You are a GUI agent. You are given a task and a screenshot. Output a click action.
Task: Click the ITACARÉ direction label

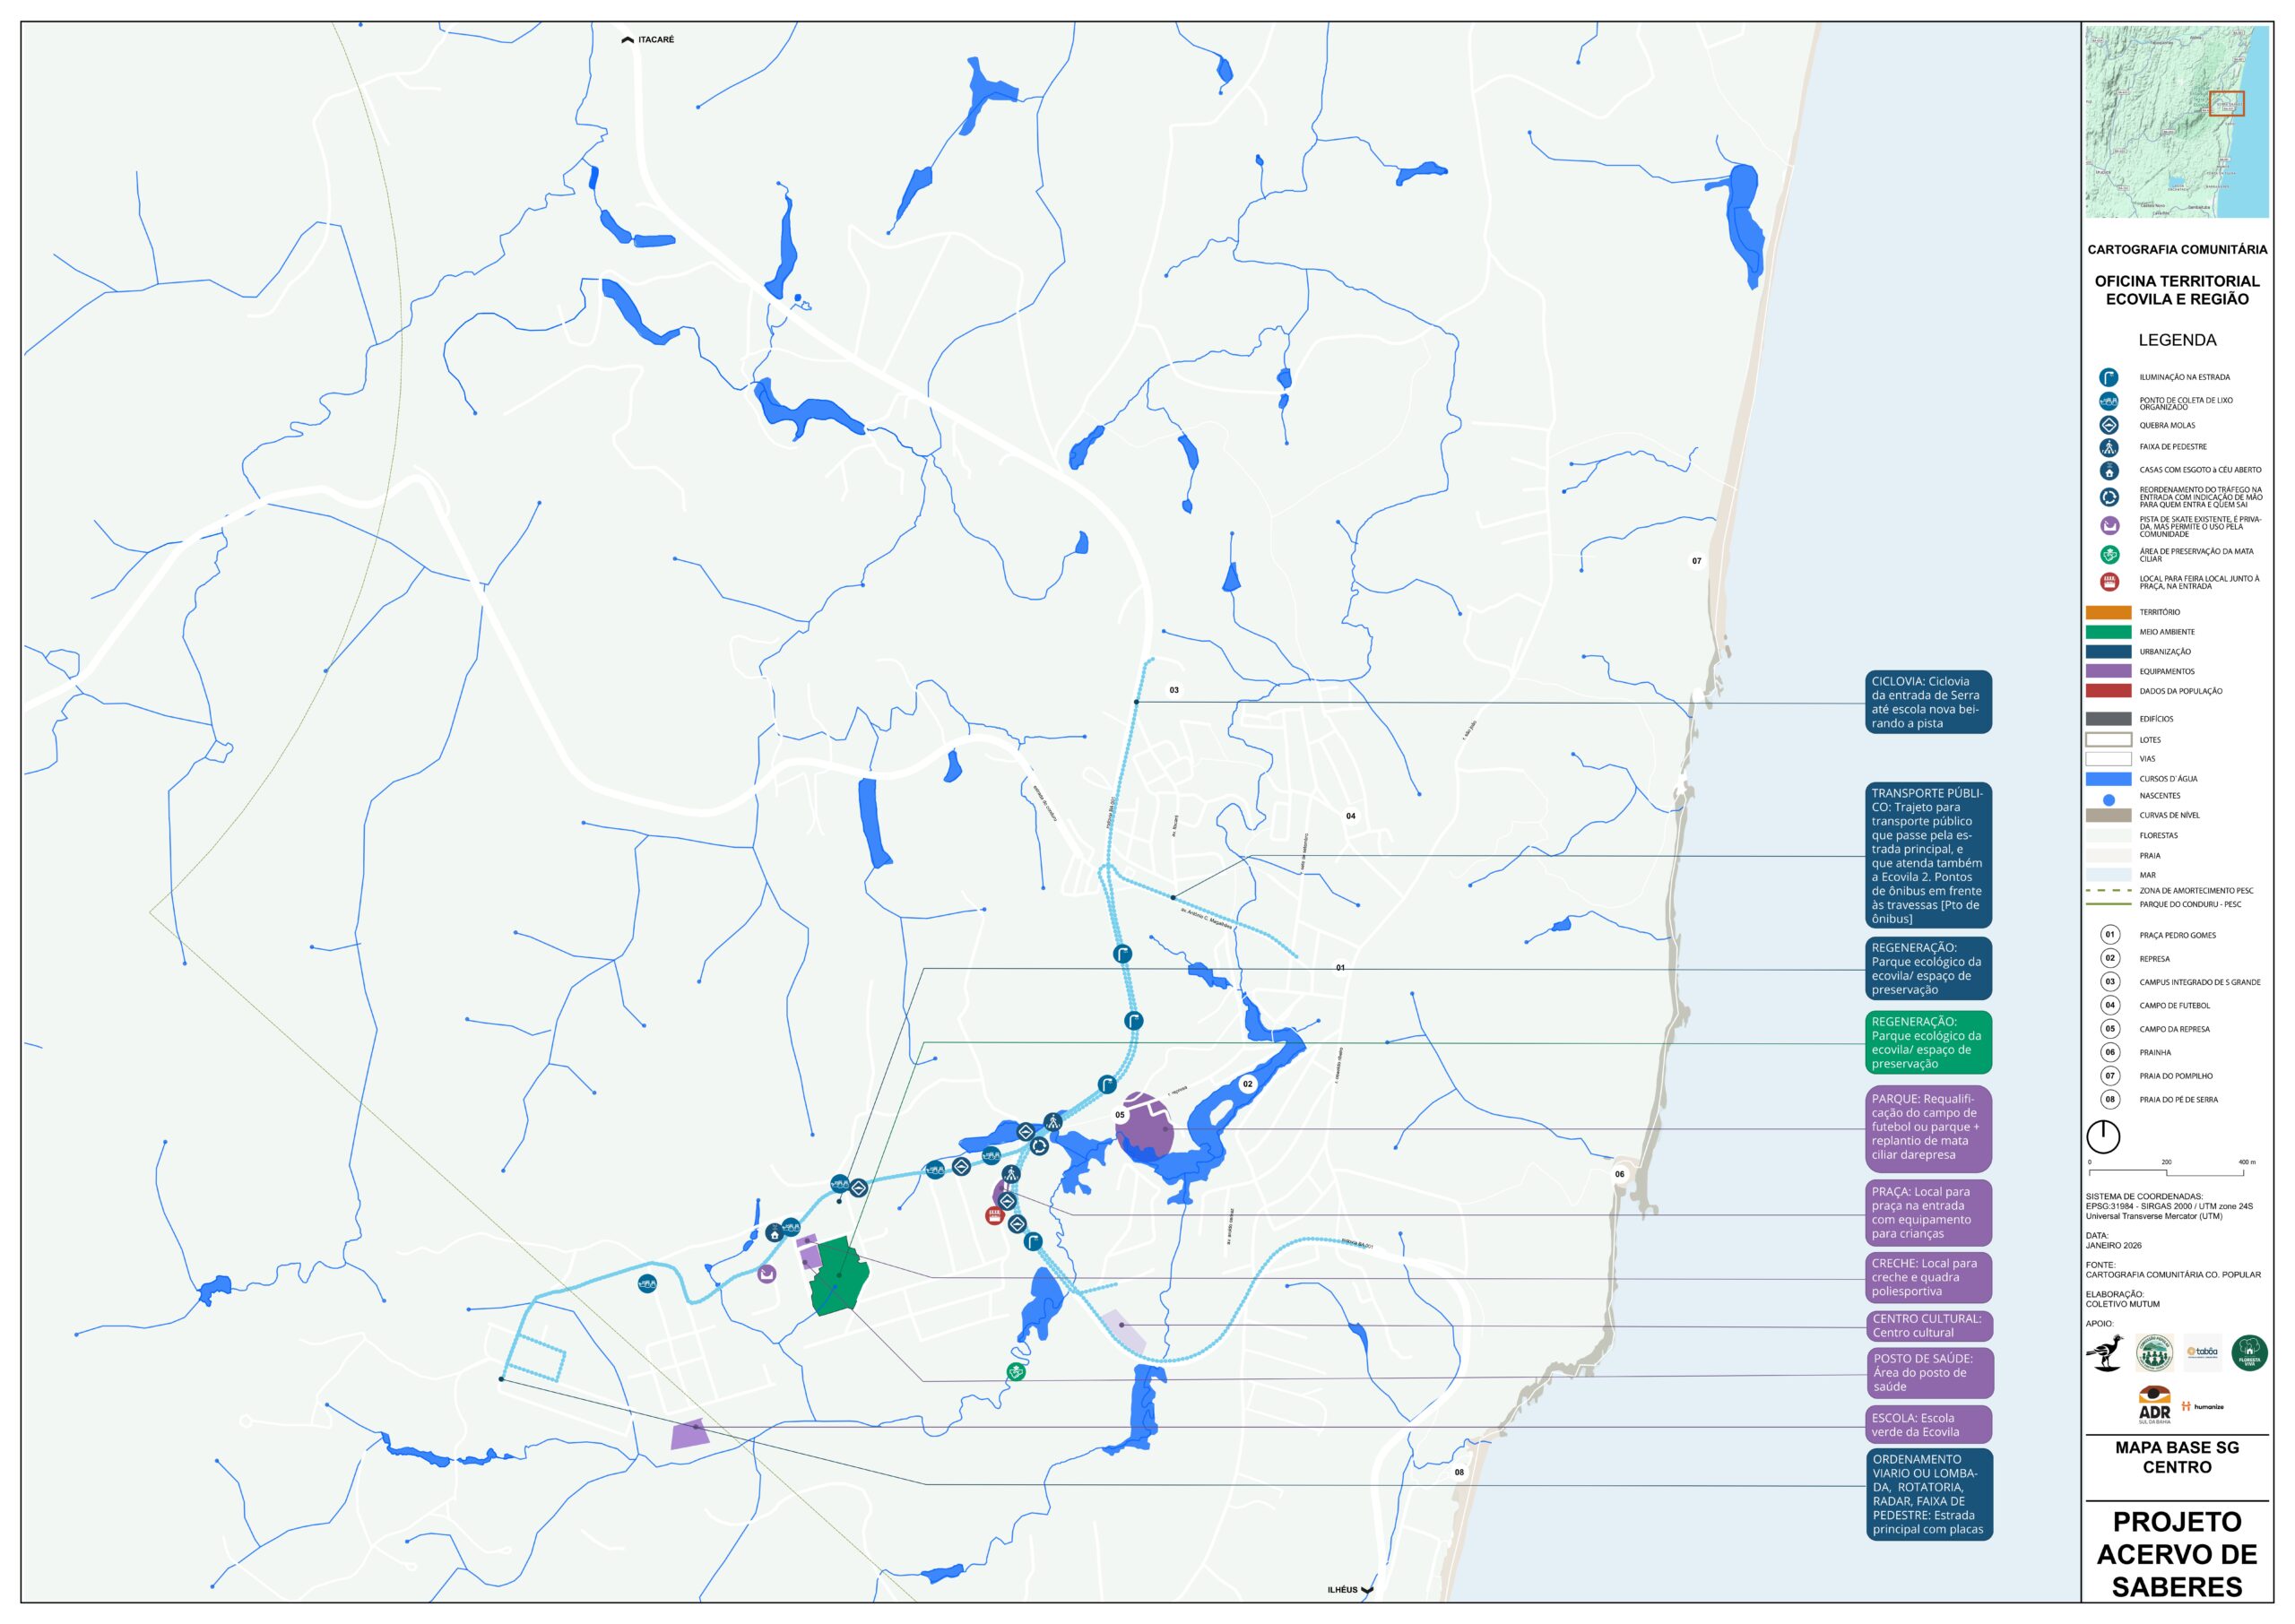655,40
